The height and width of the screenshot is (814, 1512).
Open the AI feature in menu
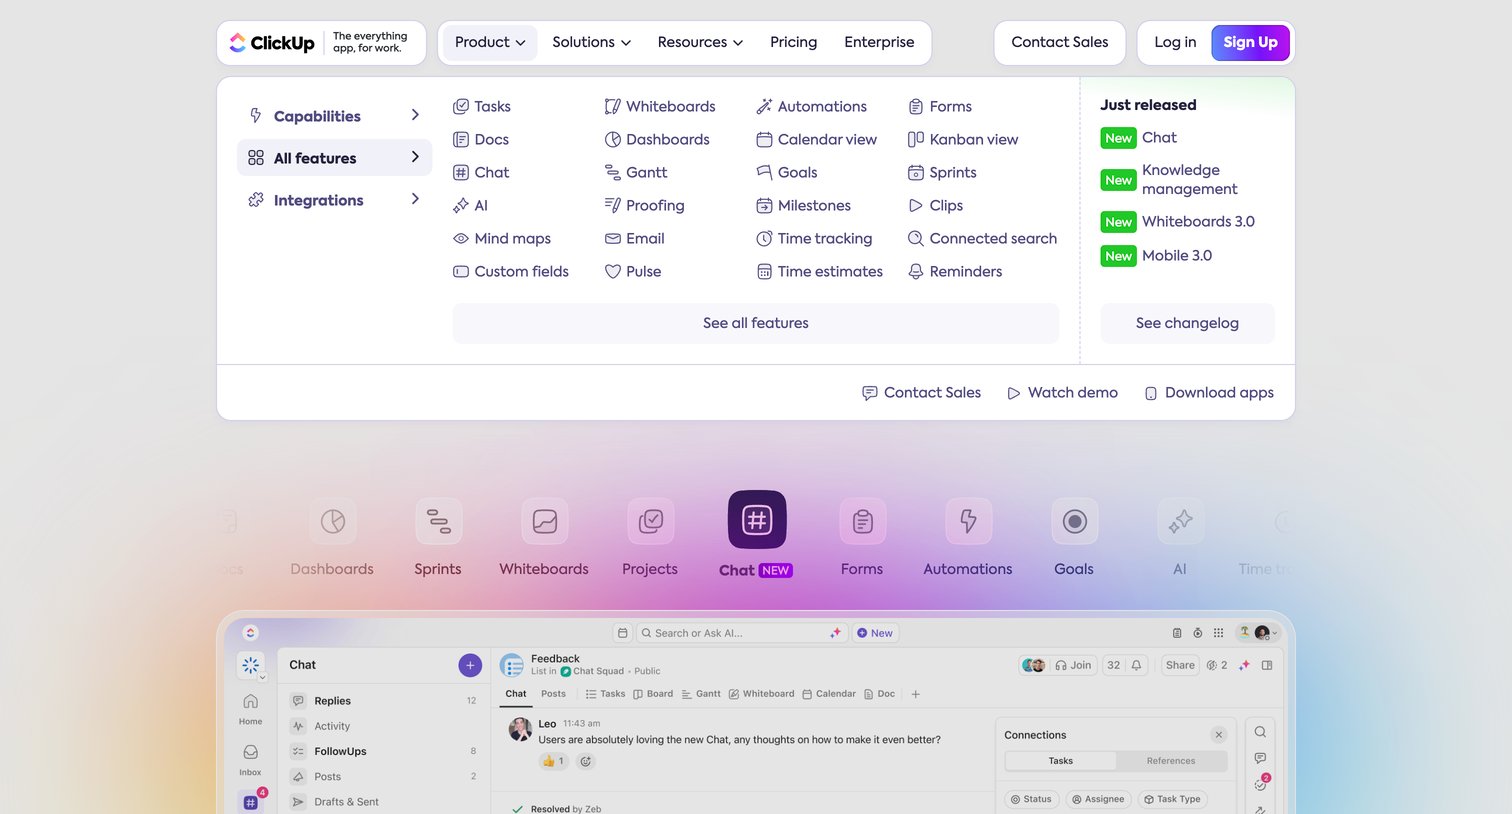[470, 205]
